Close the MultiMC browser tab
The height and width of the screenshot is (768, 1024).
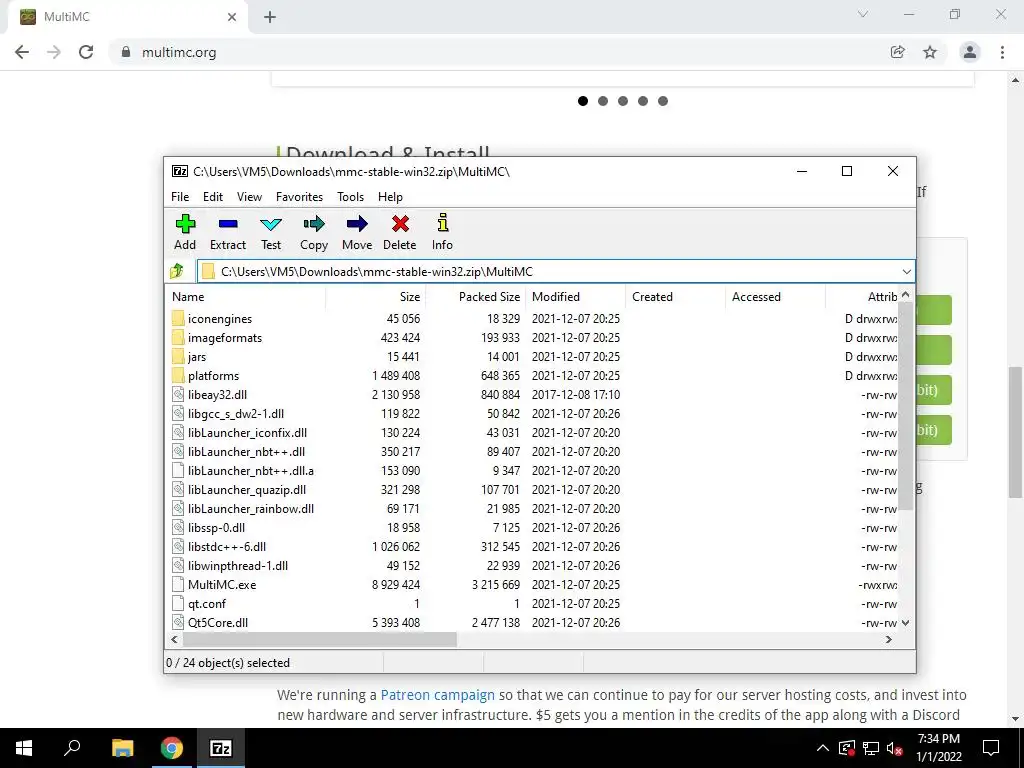pos(232,17)
